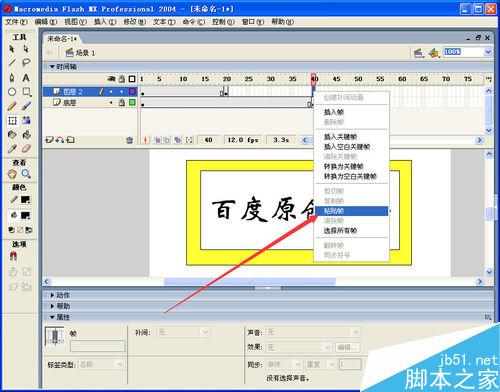Click purple outline color of 图层 2
This screenshot has height=392, width=500.
point(132,91)
